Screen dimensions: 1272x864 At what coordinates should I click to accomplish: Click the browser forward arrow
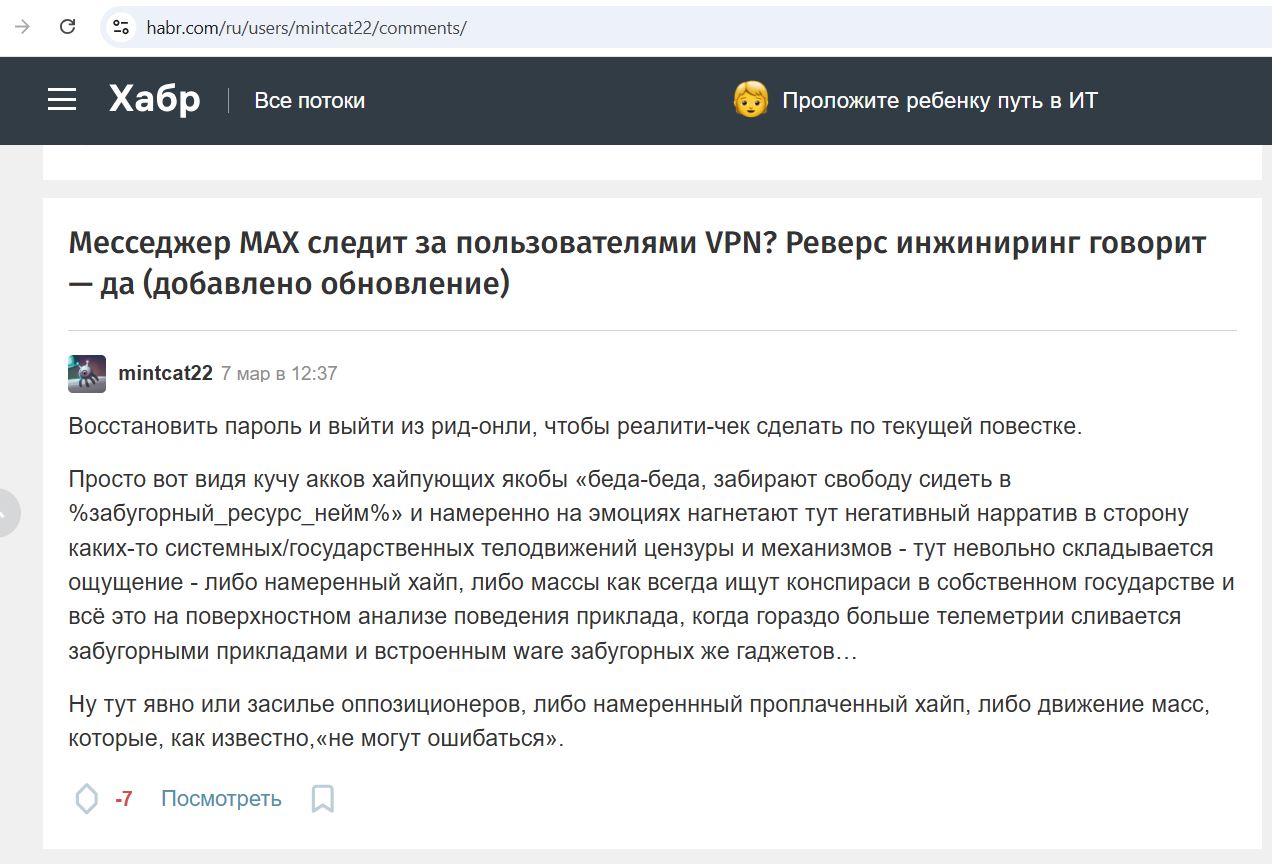[22, 27]
